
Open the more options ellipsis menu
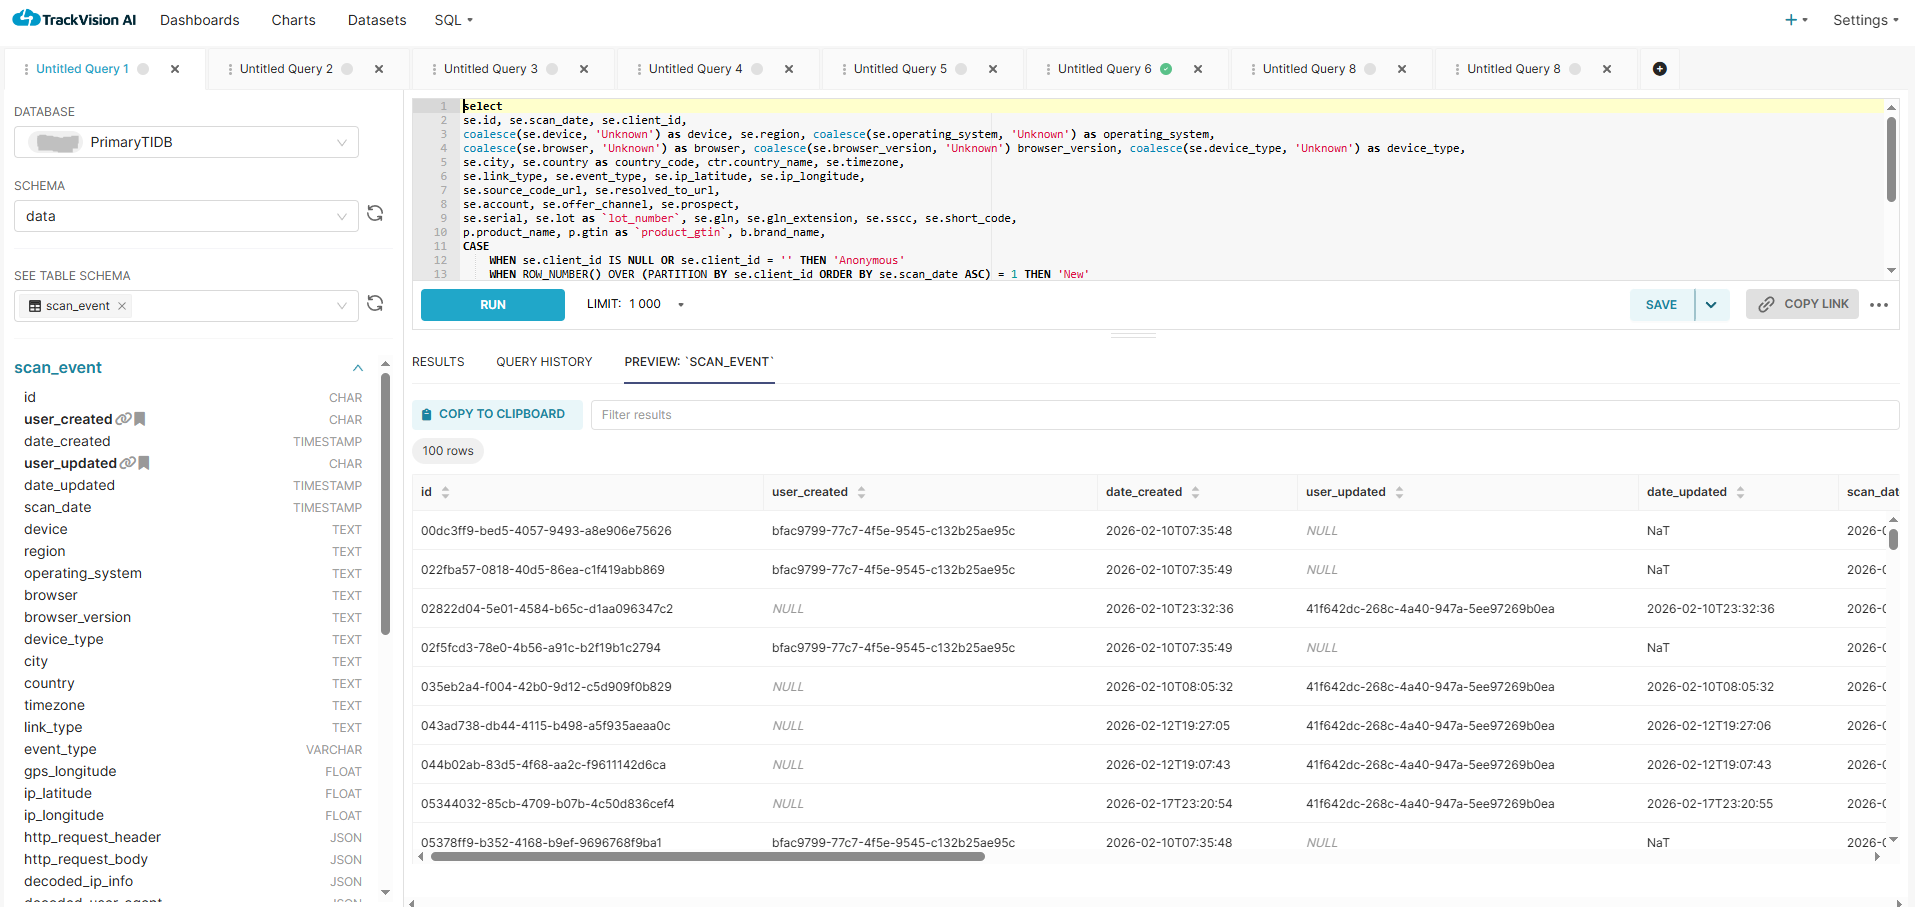[x=1879, y=305]
